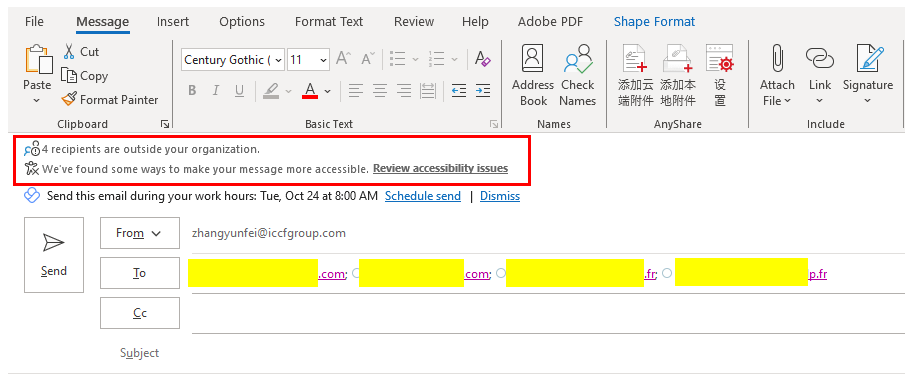
Task: Switch to the Shape Format tab
Action: pyautogui.click(x=654, y=22)
